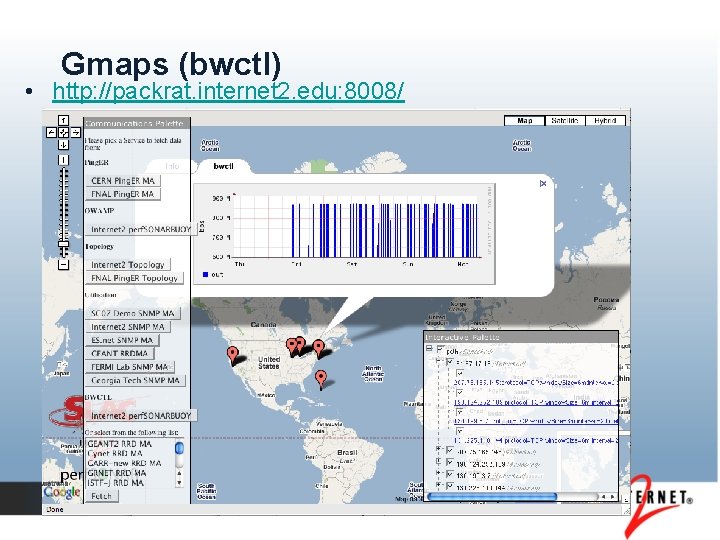Click the up arrow of the service list scrollbar
Viewport: 720px width, 540px height.
(179, 473)
